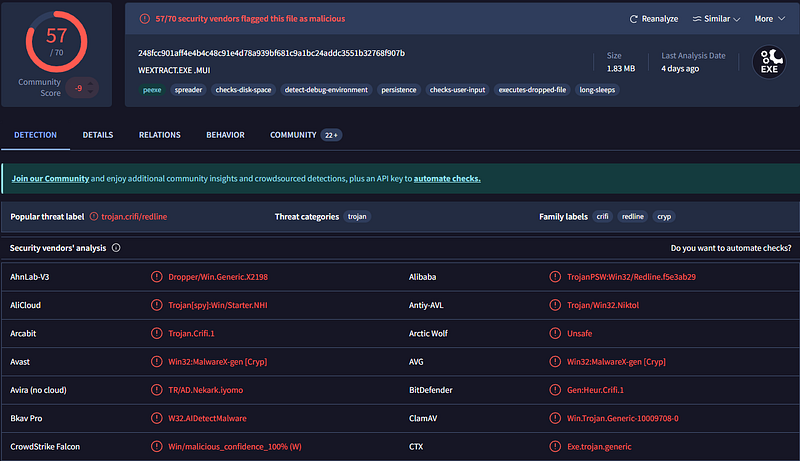Click Dropper/Win.Generic.X2198 detection text

pos(218,277)
